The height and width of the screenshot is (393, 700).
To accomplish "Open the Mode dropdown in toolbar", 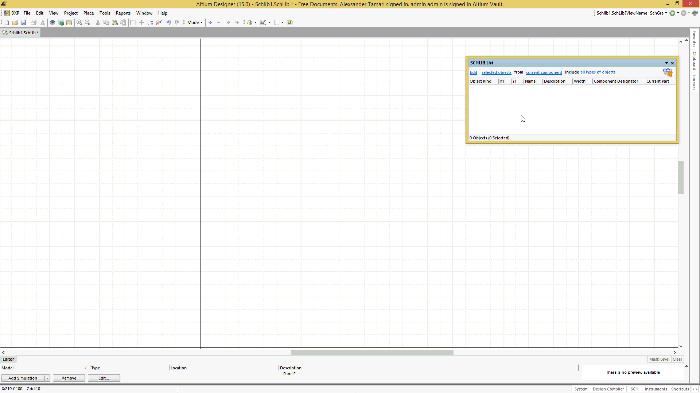I will click(195, 22).
